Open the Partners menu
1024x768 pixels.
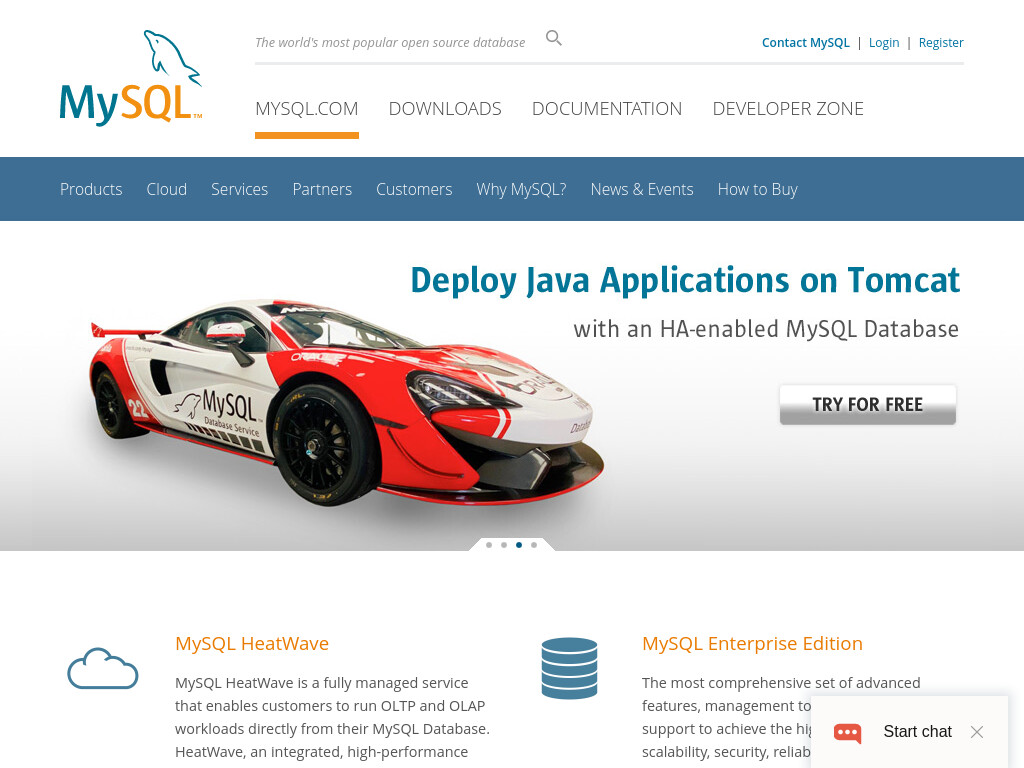[x=322, y=189]
